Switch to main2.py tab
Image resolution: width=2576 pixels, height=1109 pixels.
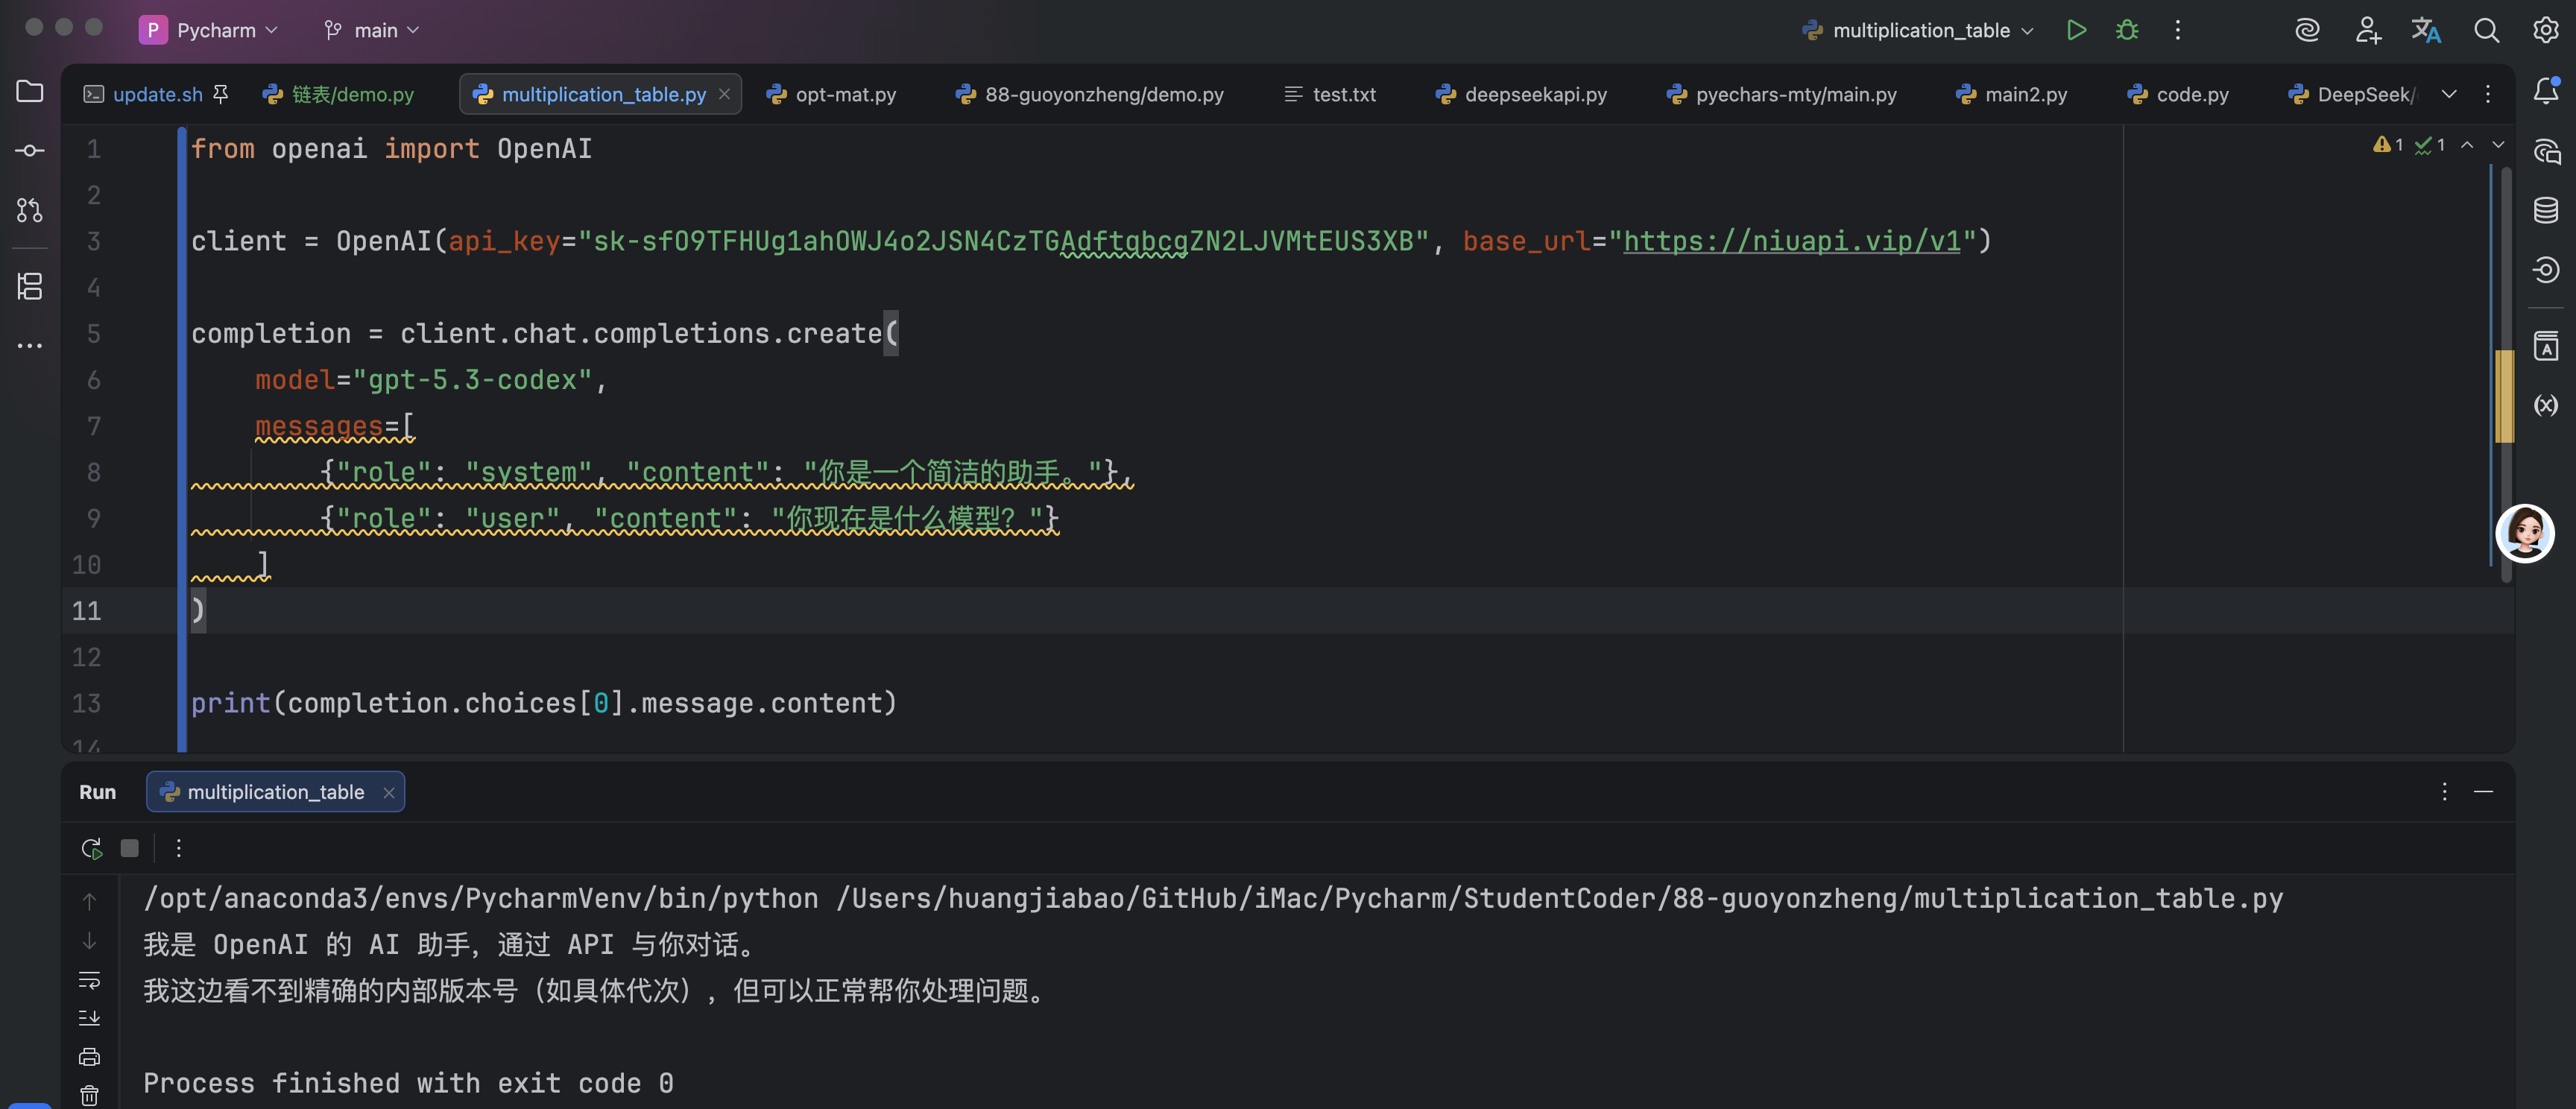[2011, 94]
